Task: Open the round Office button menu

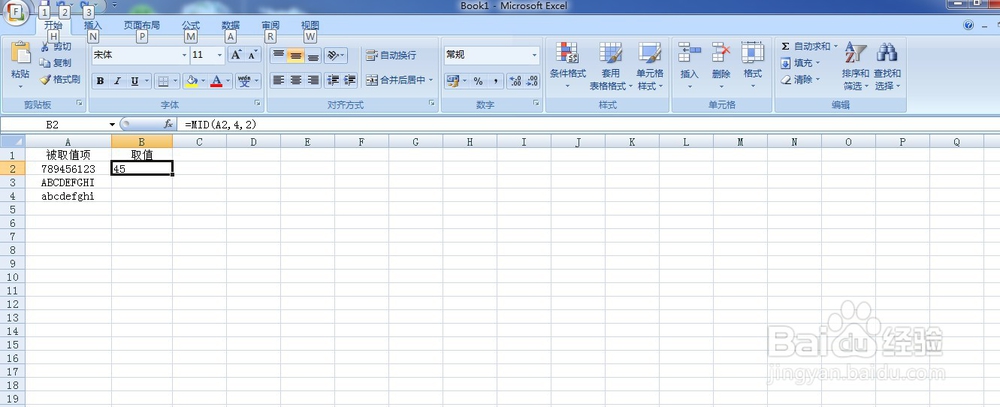Action: pos(15,13)
